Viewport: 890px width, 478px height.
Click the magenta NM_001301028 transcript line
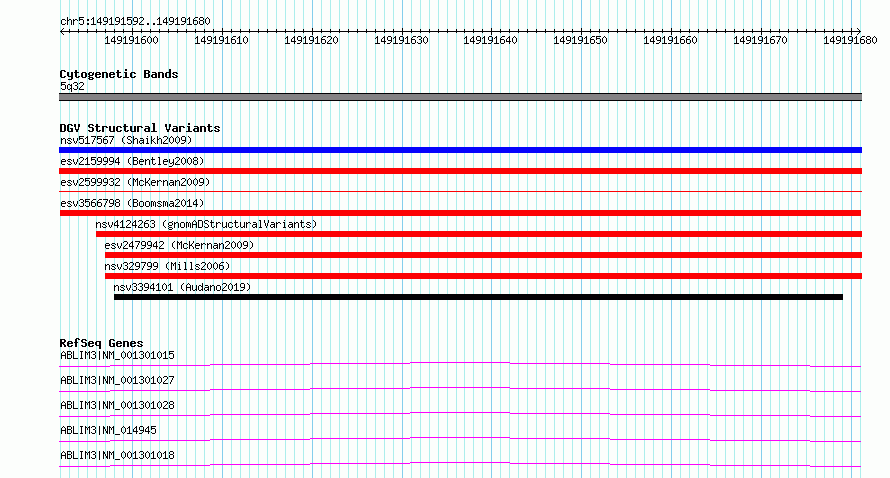click(460, 414)
